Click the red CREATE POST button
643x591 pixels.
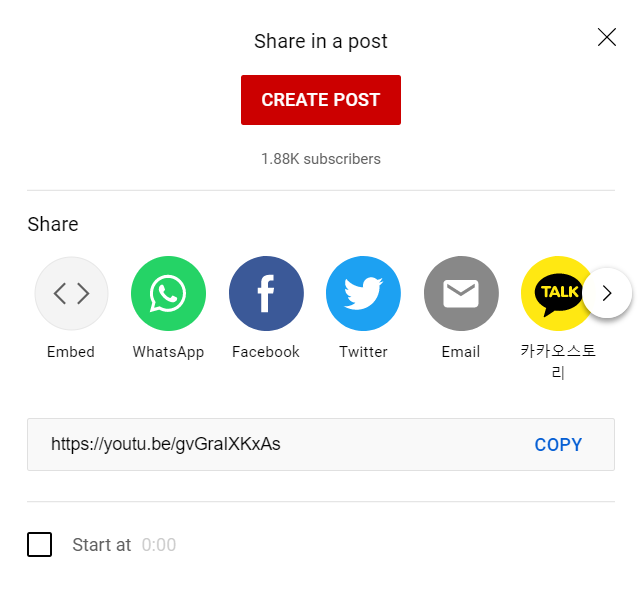click(x=321, y=100)
